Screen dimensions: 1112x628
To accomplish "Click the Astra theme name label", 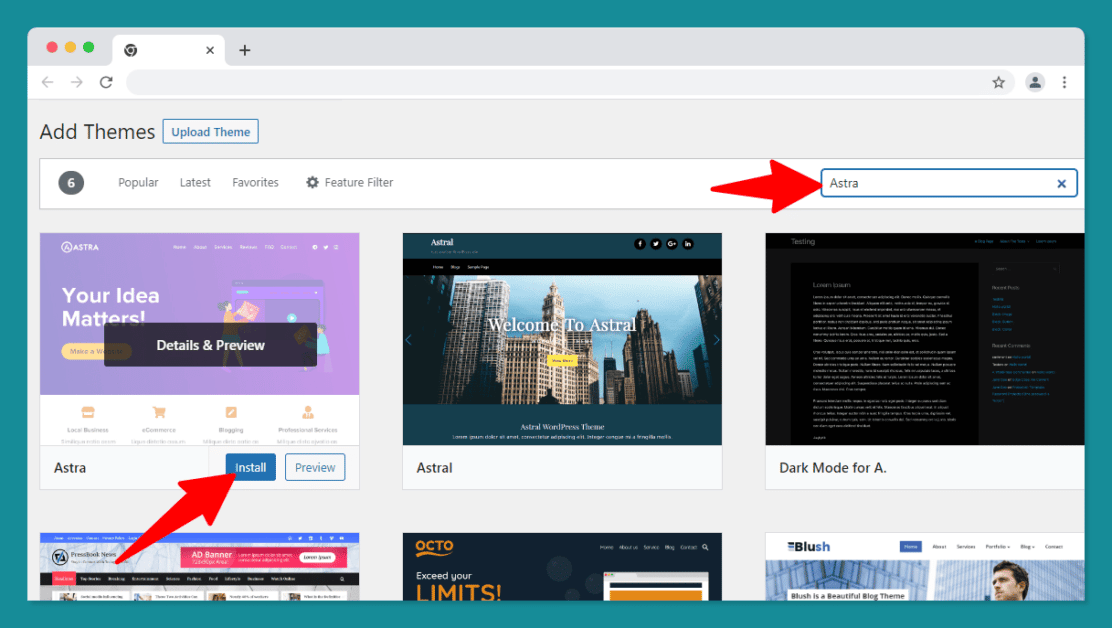I will (70, 468).
